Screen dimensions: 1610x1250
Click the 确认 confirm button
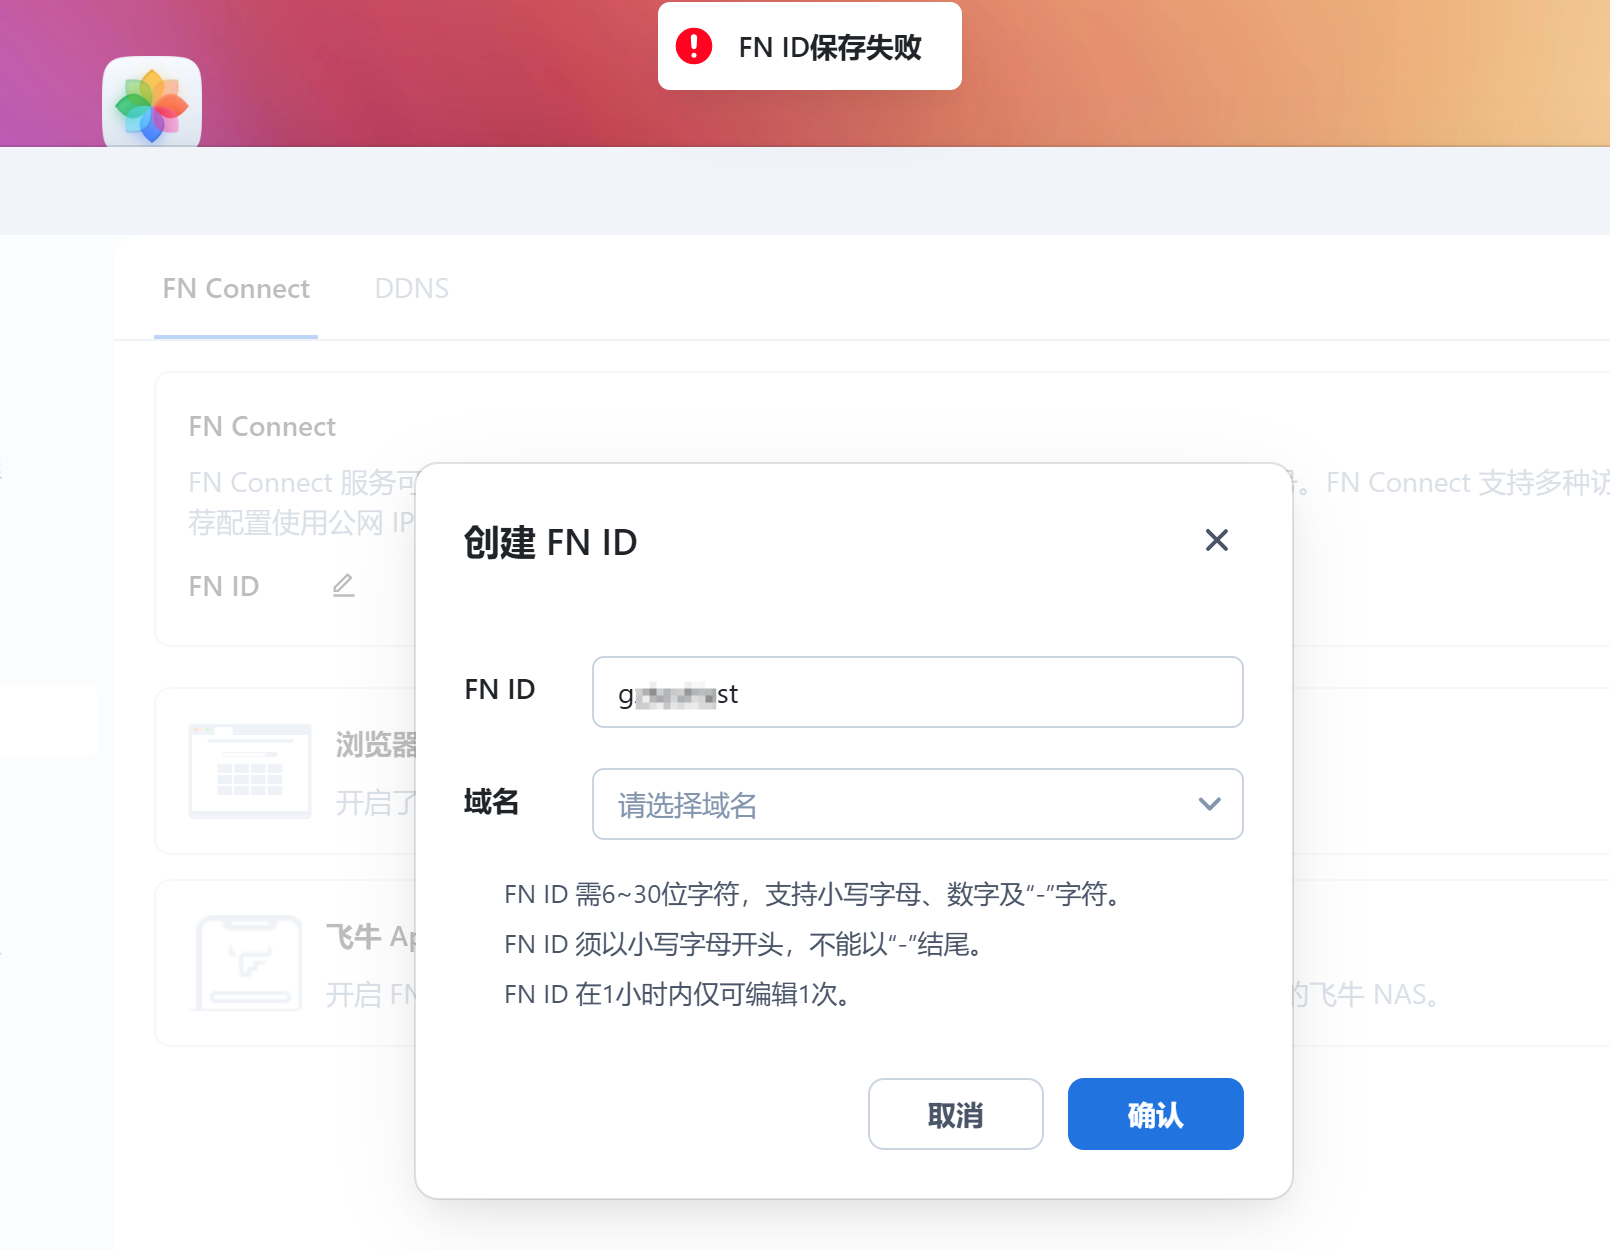point(1155,1114)
